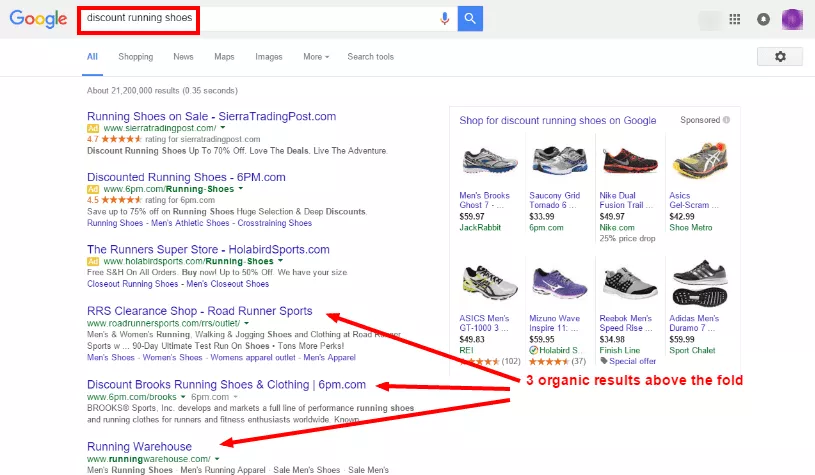Click the 25% price drop label
815x475 pixels.
pos(627,239)
